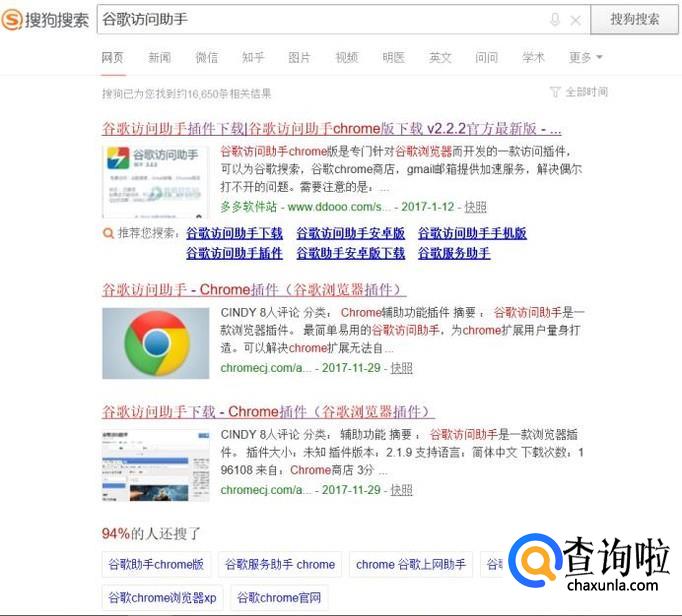Click related search 谷歌chrome官网
682x616 pixels.
[279, 598]
